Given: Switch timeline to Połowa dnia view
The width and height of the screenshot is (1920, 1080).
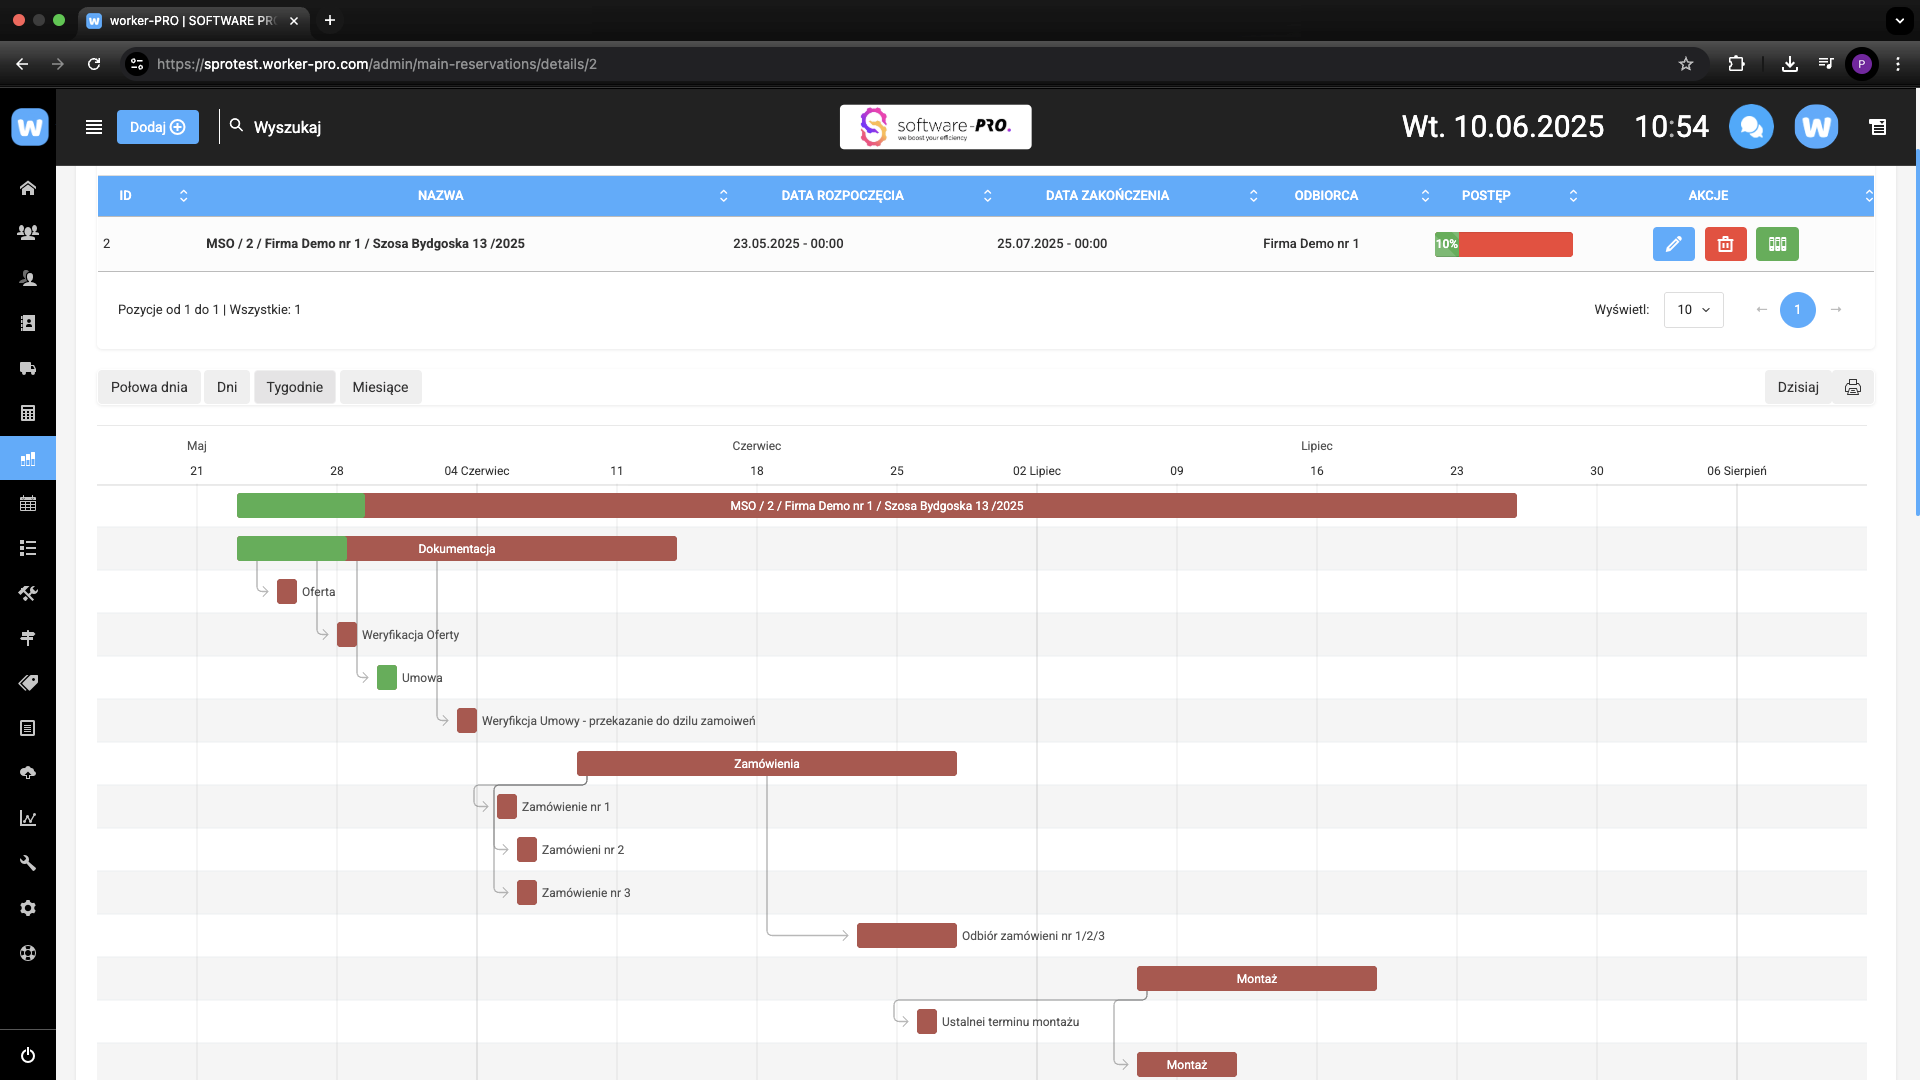Looking at the screenshot, I should tap(149, 387).
